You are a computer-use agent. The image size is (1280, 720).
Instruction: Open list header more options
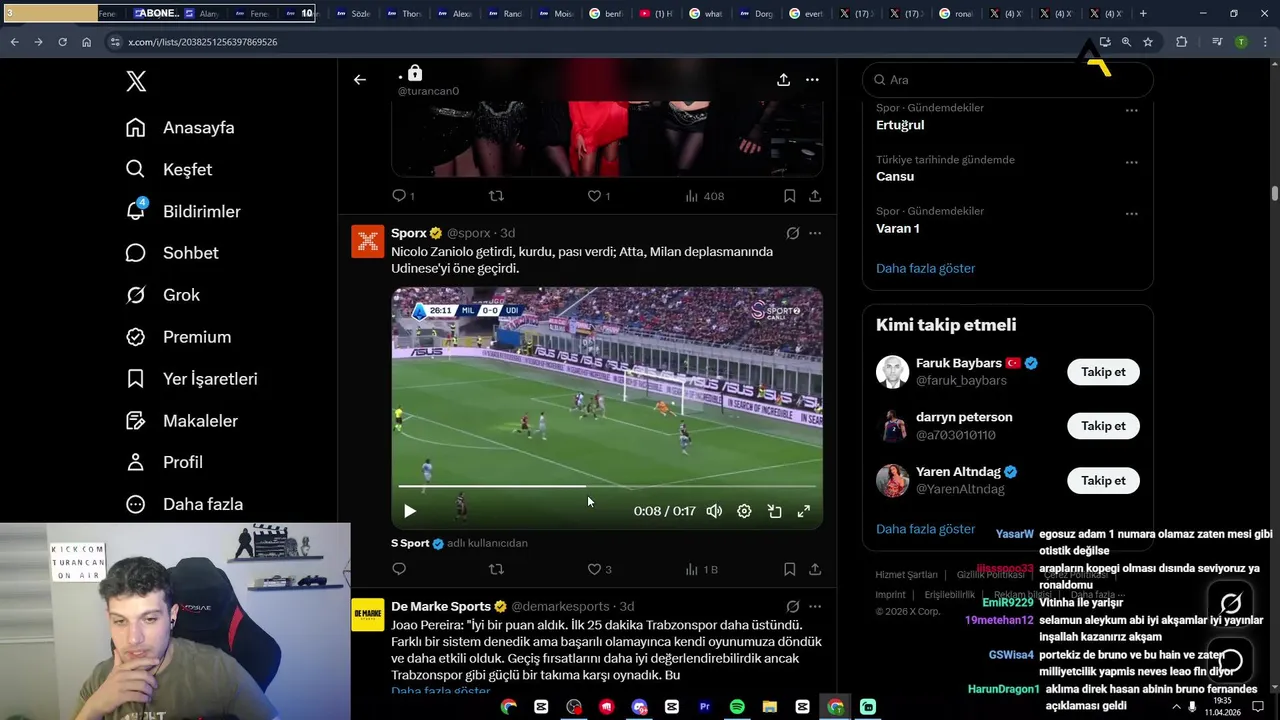[813, 79]
